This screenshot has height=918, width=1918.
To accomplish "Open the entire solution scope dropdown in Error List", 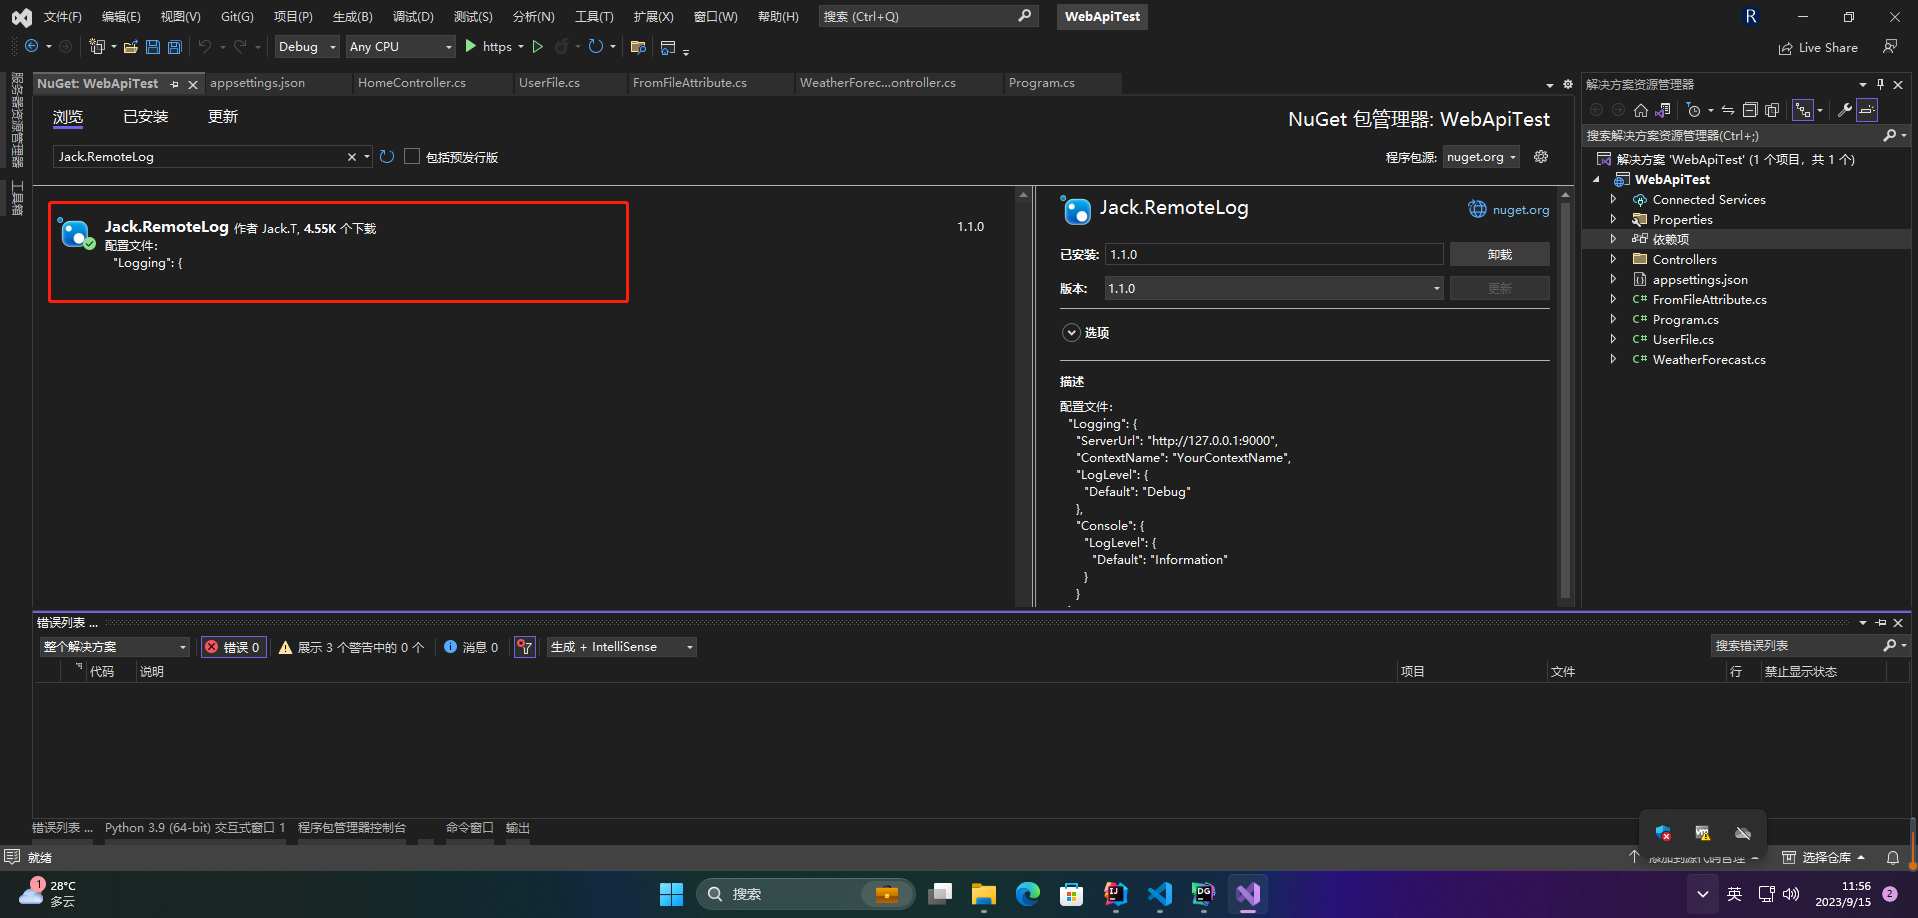I will [115, 647].
